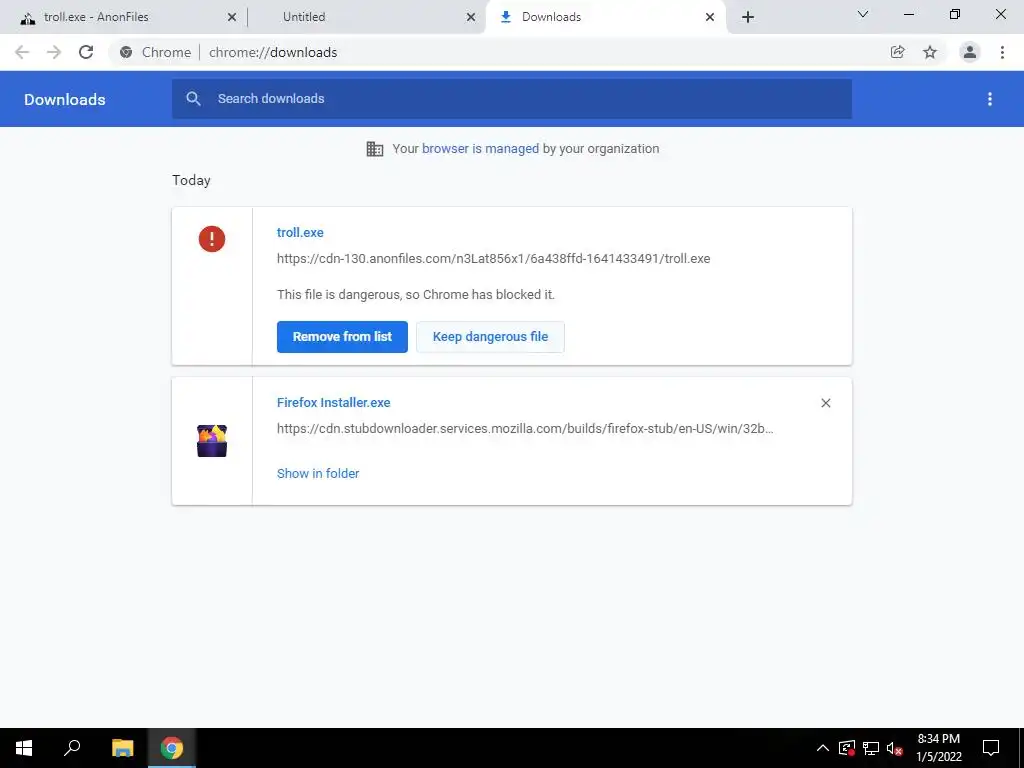The height and width of the screenshot is (768, 1024).
Task: Click the Chrome site info icon
Action: [x=126, y=52]
